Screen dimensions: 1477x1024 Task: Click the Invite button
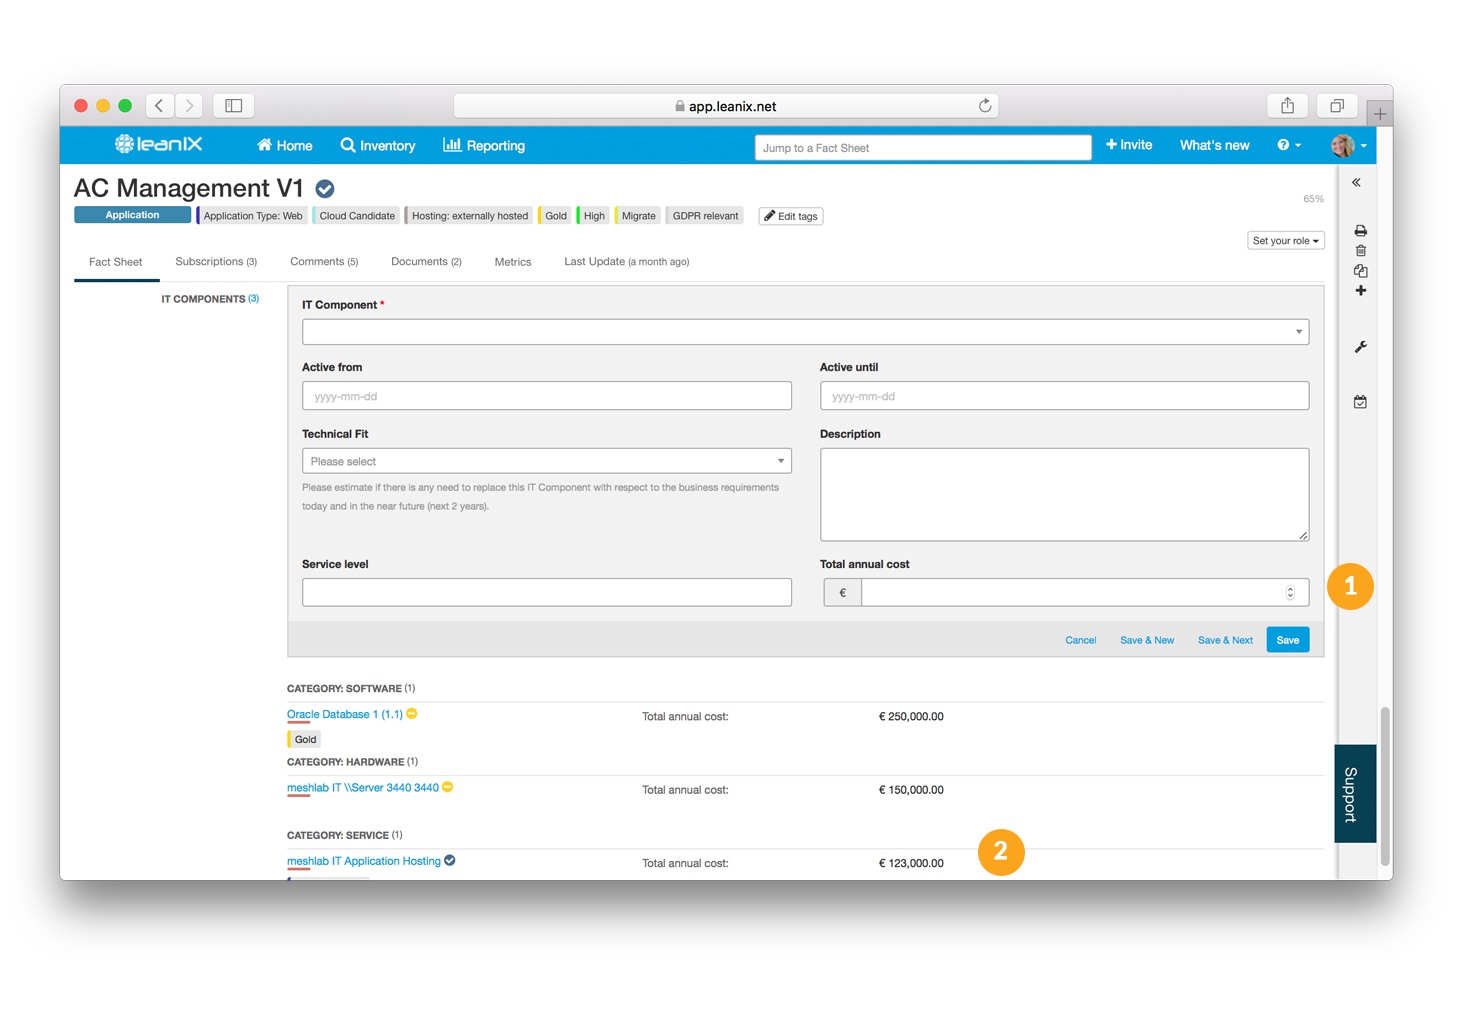1129,145
